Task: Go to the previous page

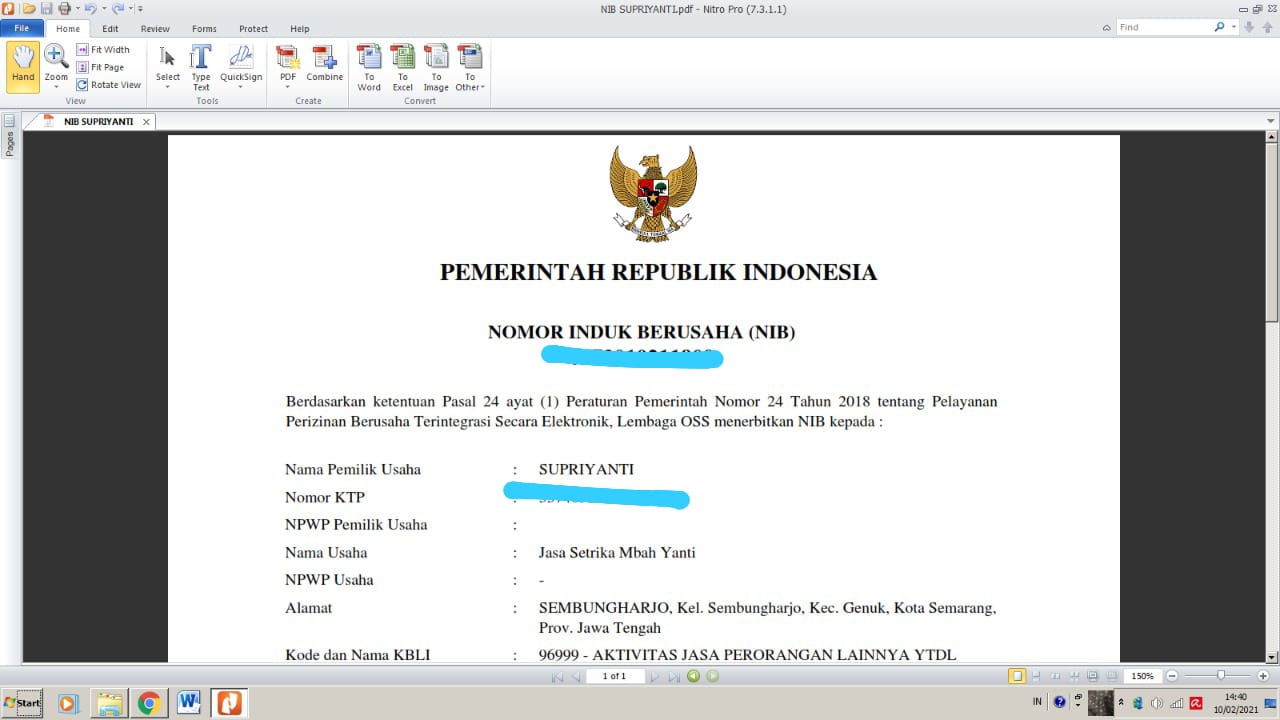Action: pyautogui.click(x=576, y=676)
